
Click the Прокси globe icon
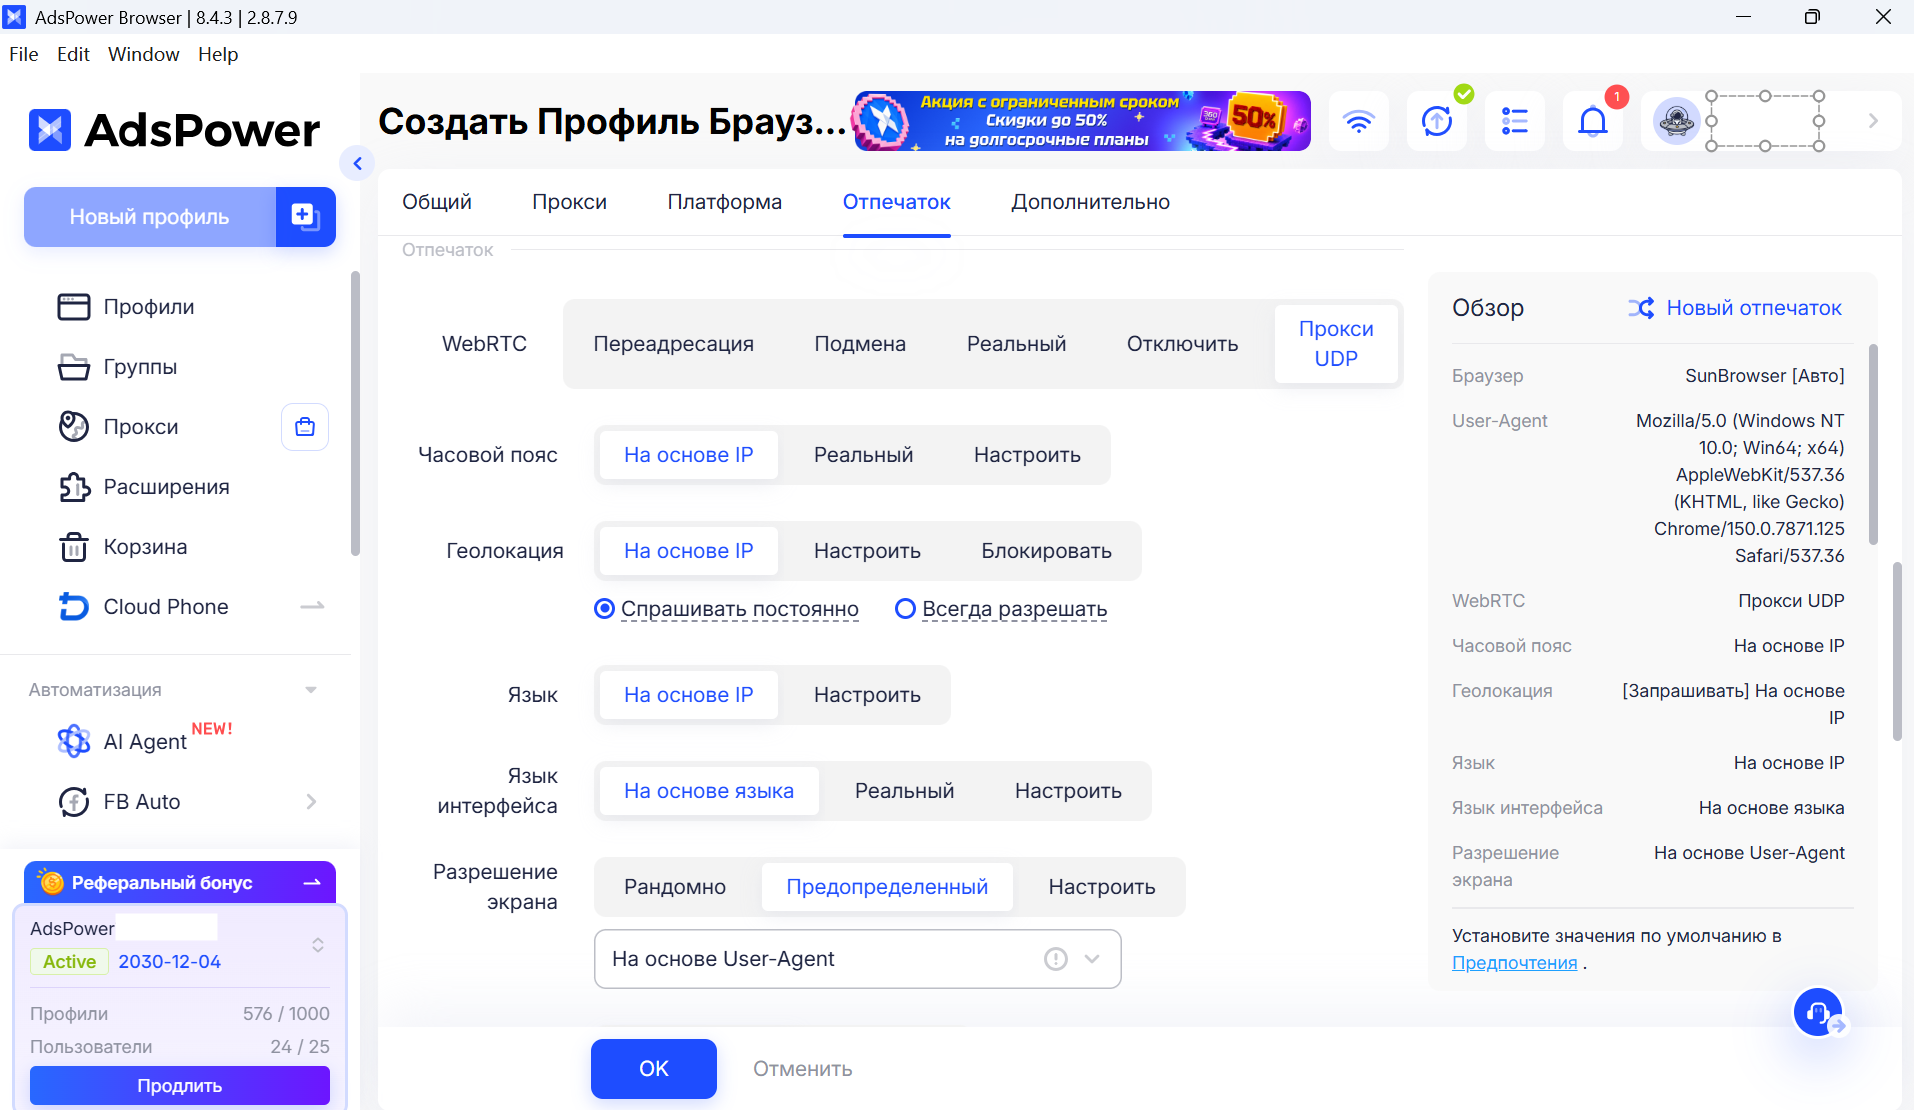click(x=74, y=427)
